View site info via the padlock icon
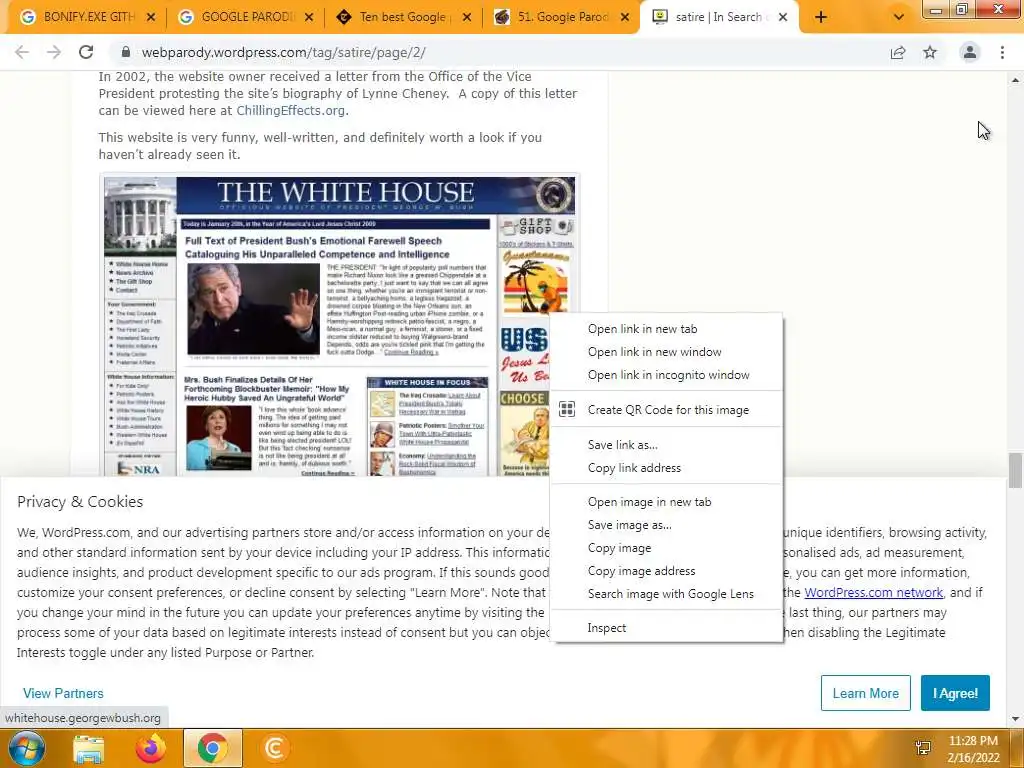Viewport: 1024px width, 768px height. click(x=126, y=52)
